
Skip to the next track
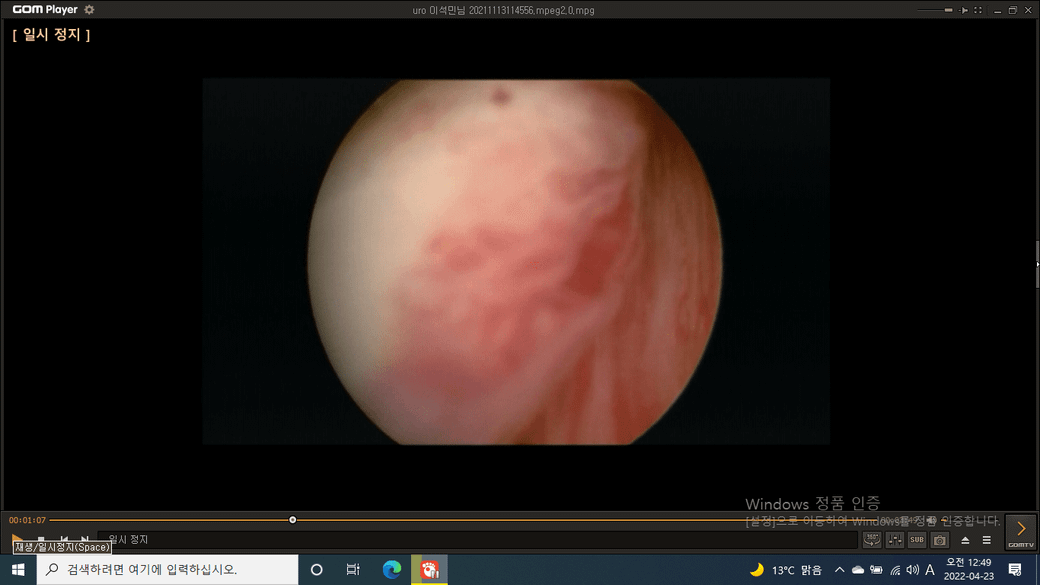85,540
